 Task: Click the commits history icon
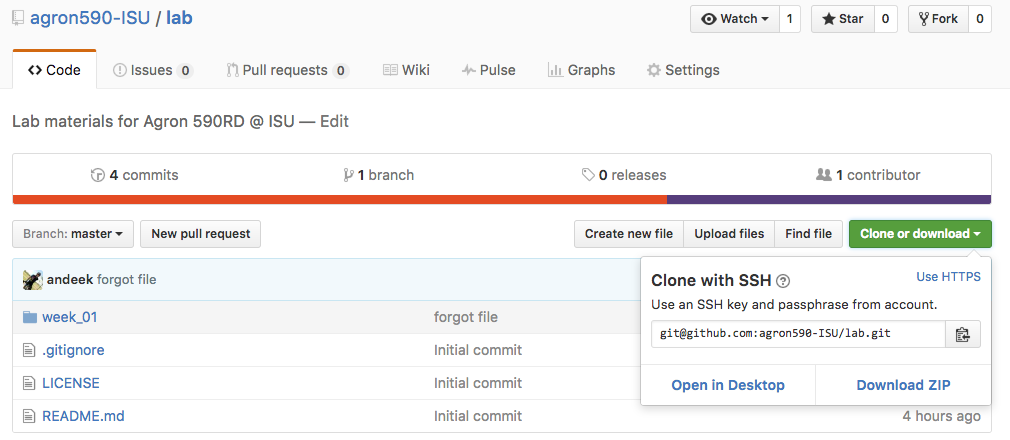click(x=98, y=175)
